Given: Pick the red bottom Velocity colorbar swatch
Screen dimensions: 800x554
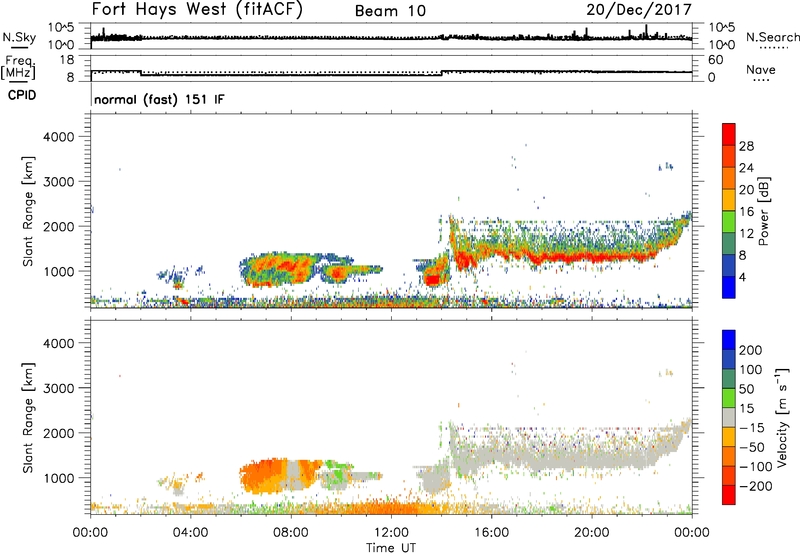Looking at the screenshot, I should (729, 495).
